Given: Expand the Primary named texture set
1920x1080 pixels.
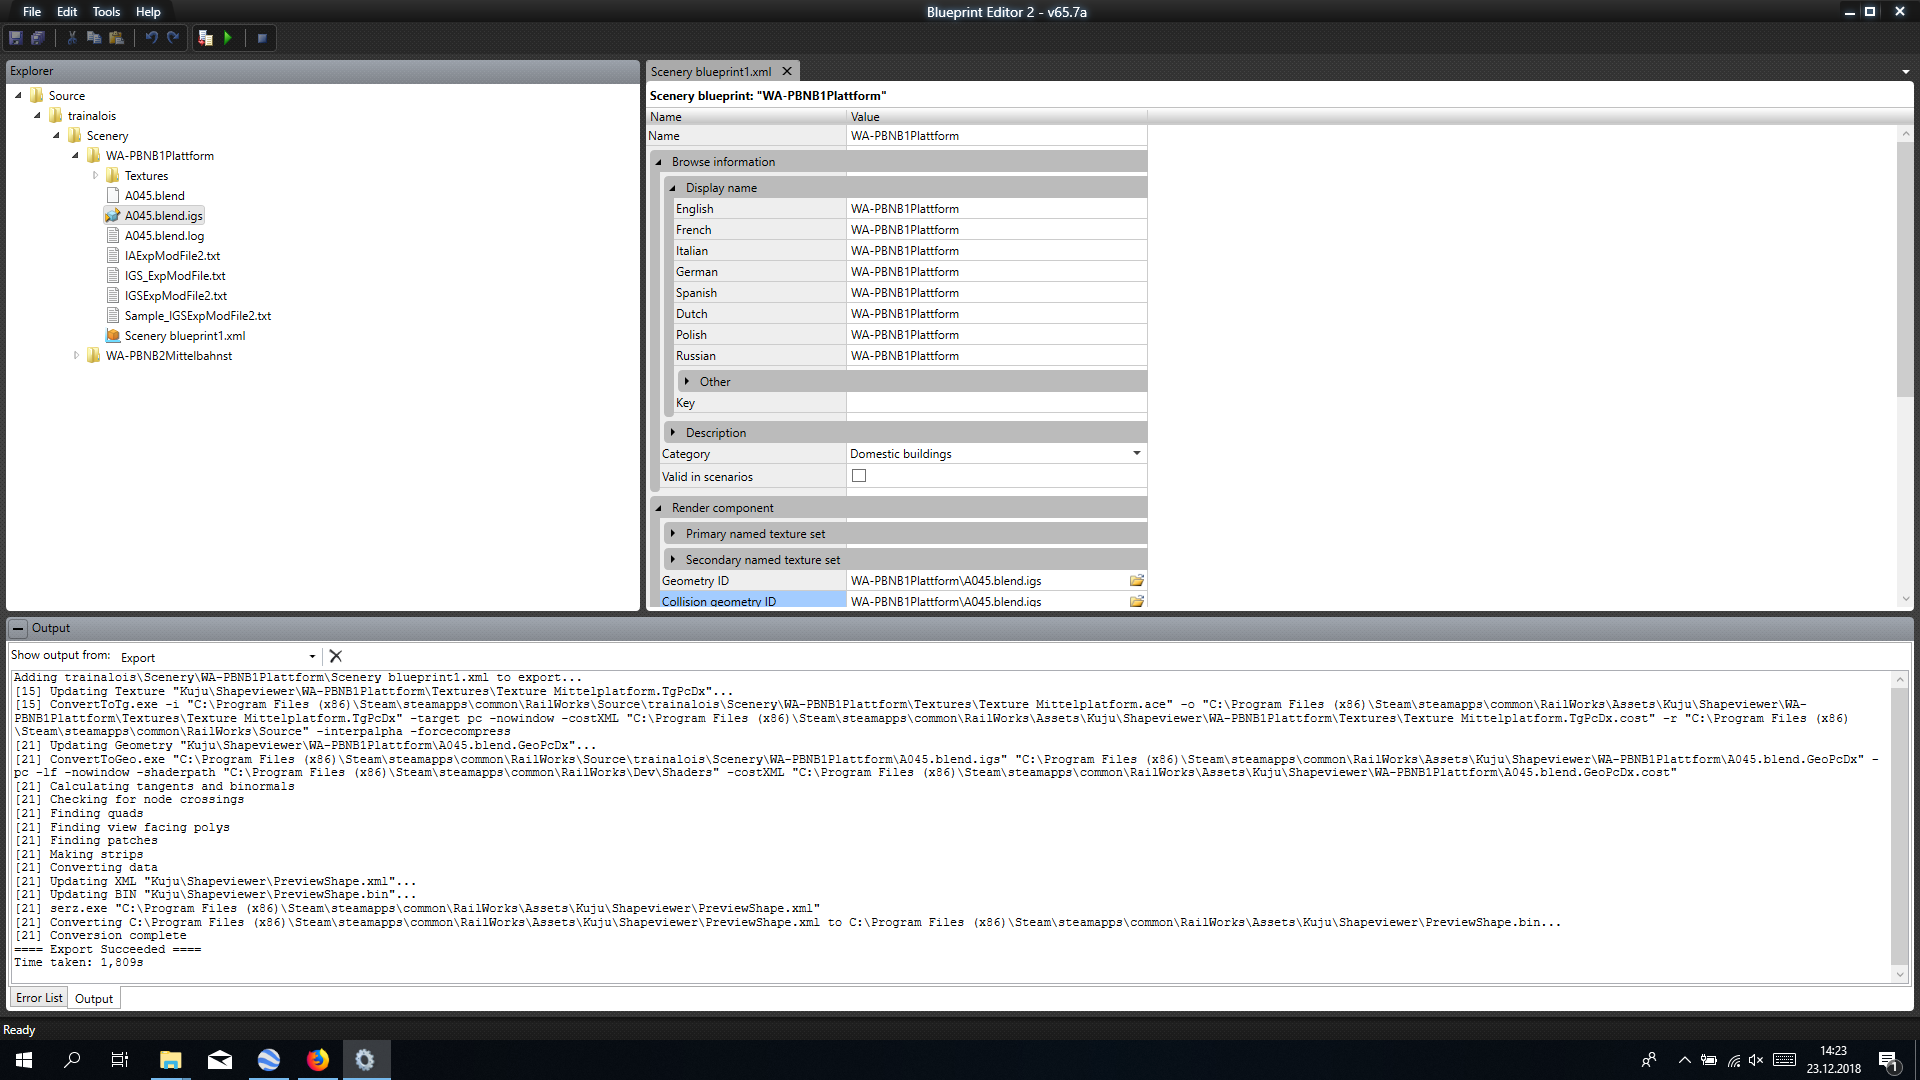Looking at the screenshot, I should tap(673, 533).
